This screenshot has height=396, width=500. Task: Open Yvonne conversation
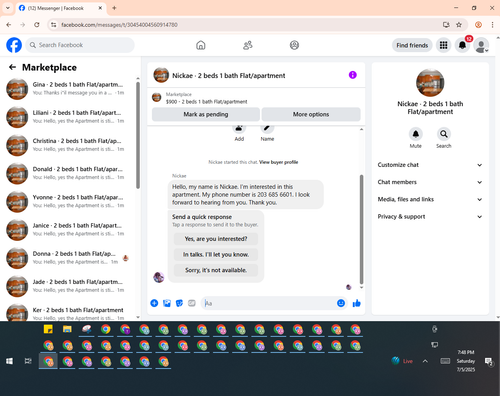point(68,201)
